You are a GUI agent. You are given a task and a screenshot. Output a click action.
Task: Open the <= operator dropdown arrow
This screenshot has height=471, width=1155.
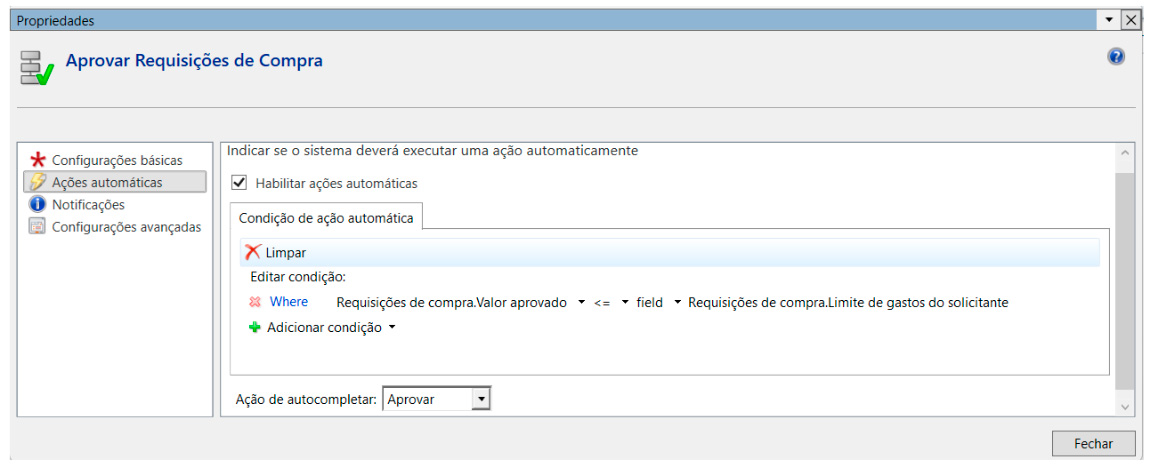pyautogui.click(x=624, y=302)
